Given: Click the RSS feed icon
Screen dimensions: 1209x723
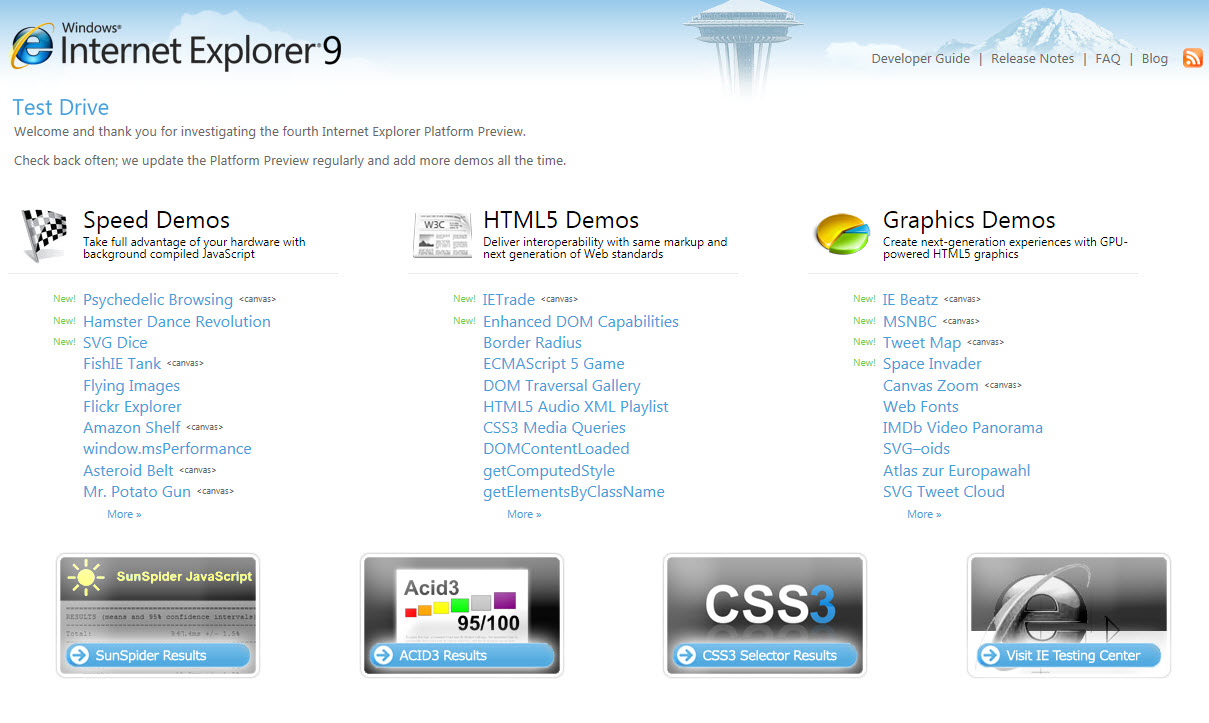Looking at the screenshot, I should coord(1192,58).
